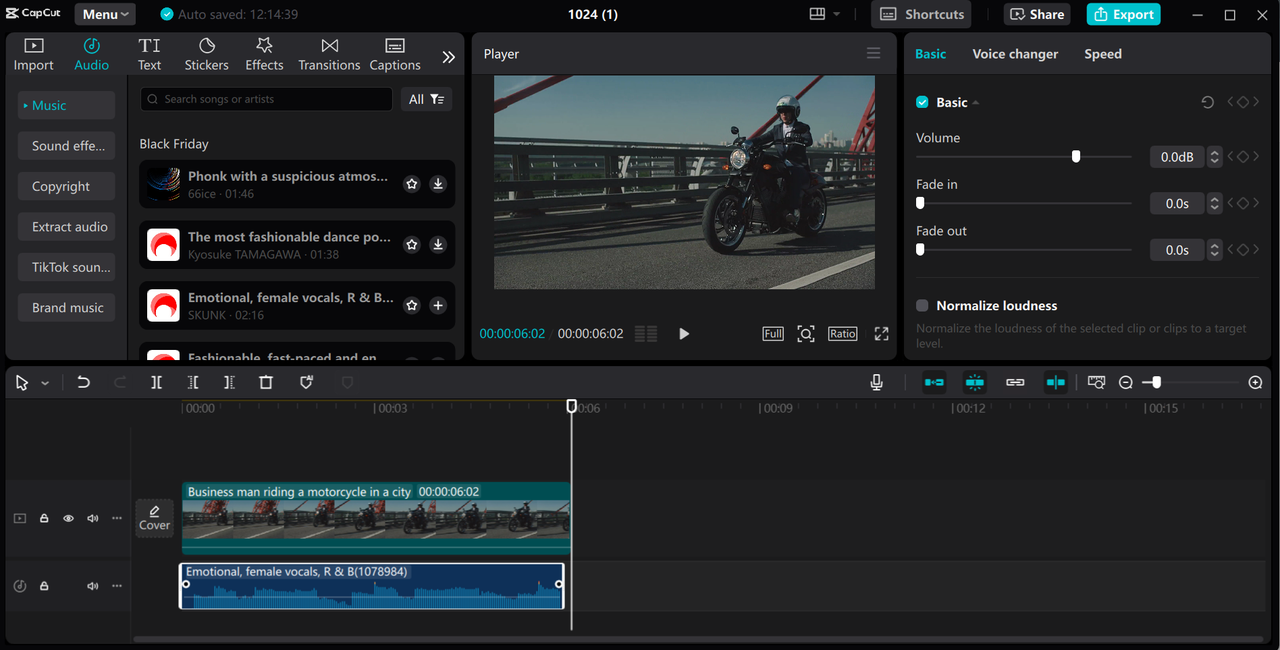Switch to the Speed tab
Screen dimensions: 1280x650
(x=1103, y=54)
